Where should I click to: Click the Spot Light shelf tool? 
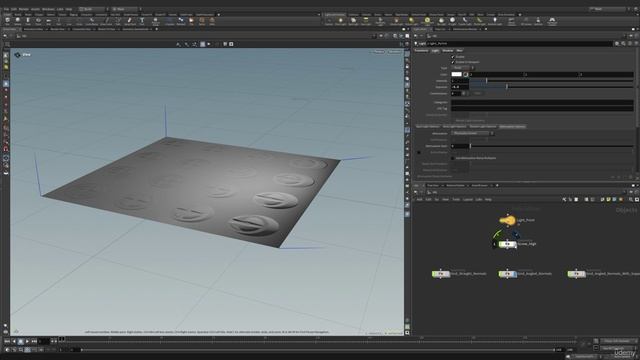pos(353,21)
